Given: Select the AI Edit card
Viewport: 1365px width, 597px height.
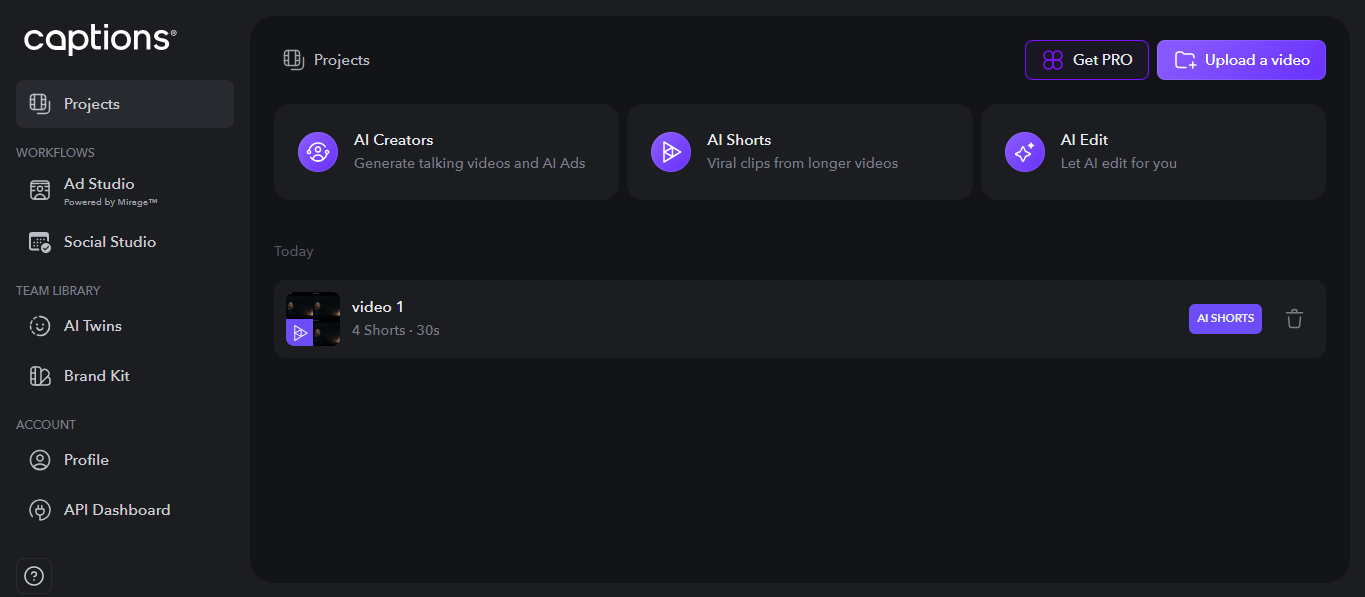Looking at the screenshot, I should (1153, 152).
